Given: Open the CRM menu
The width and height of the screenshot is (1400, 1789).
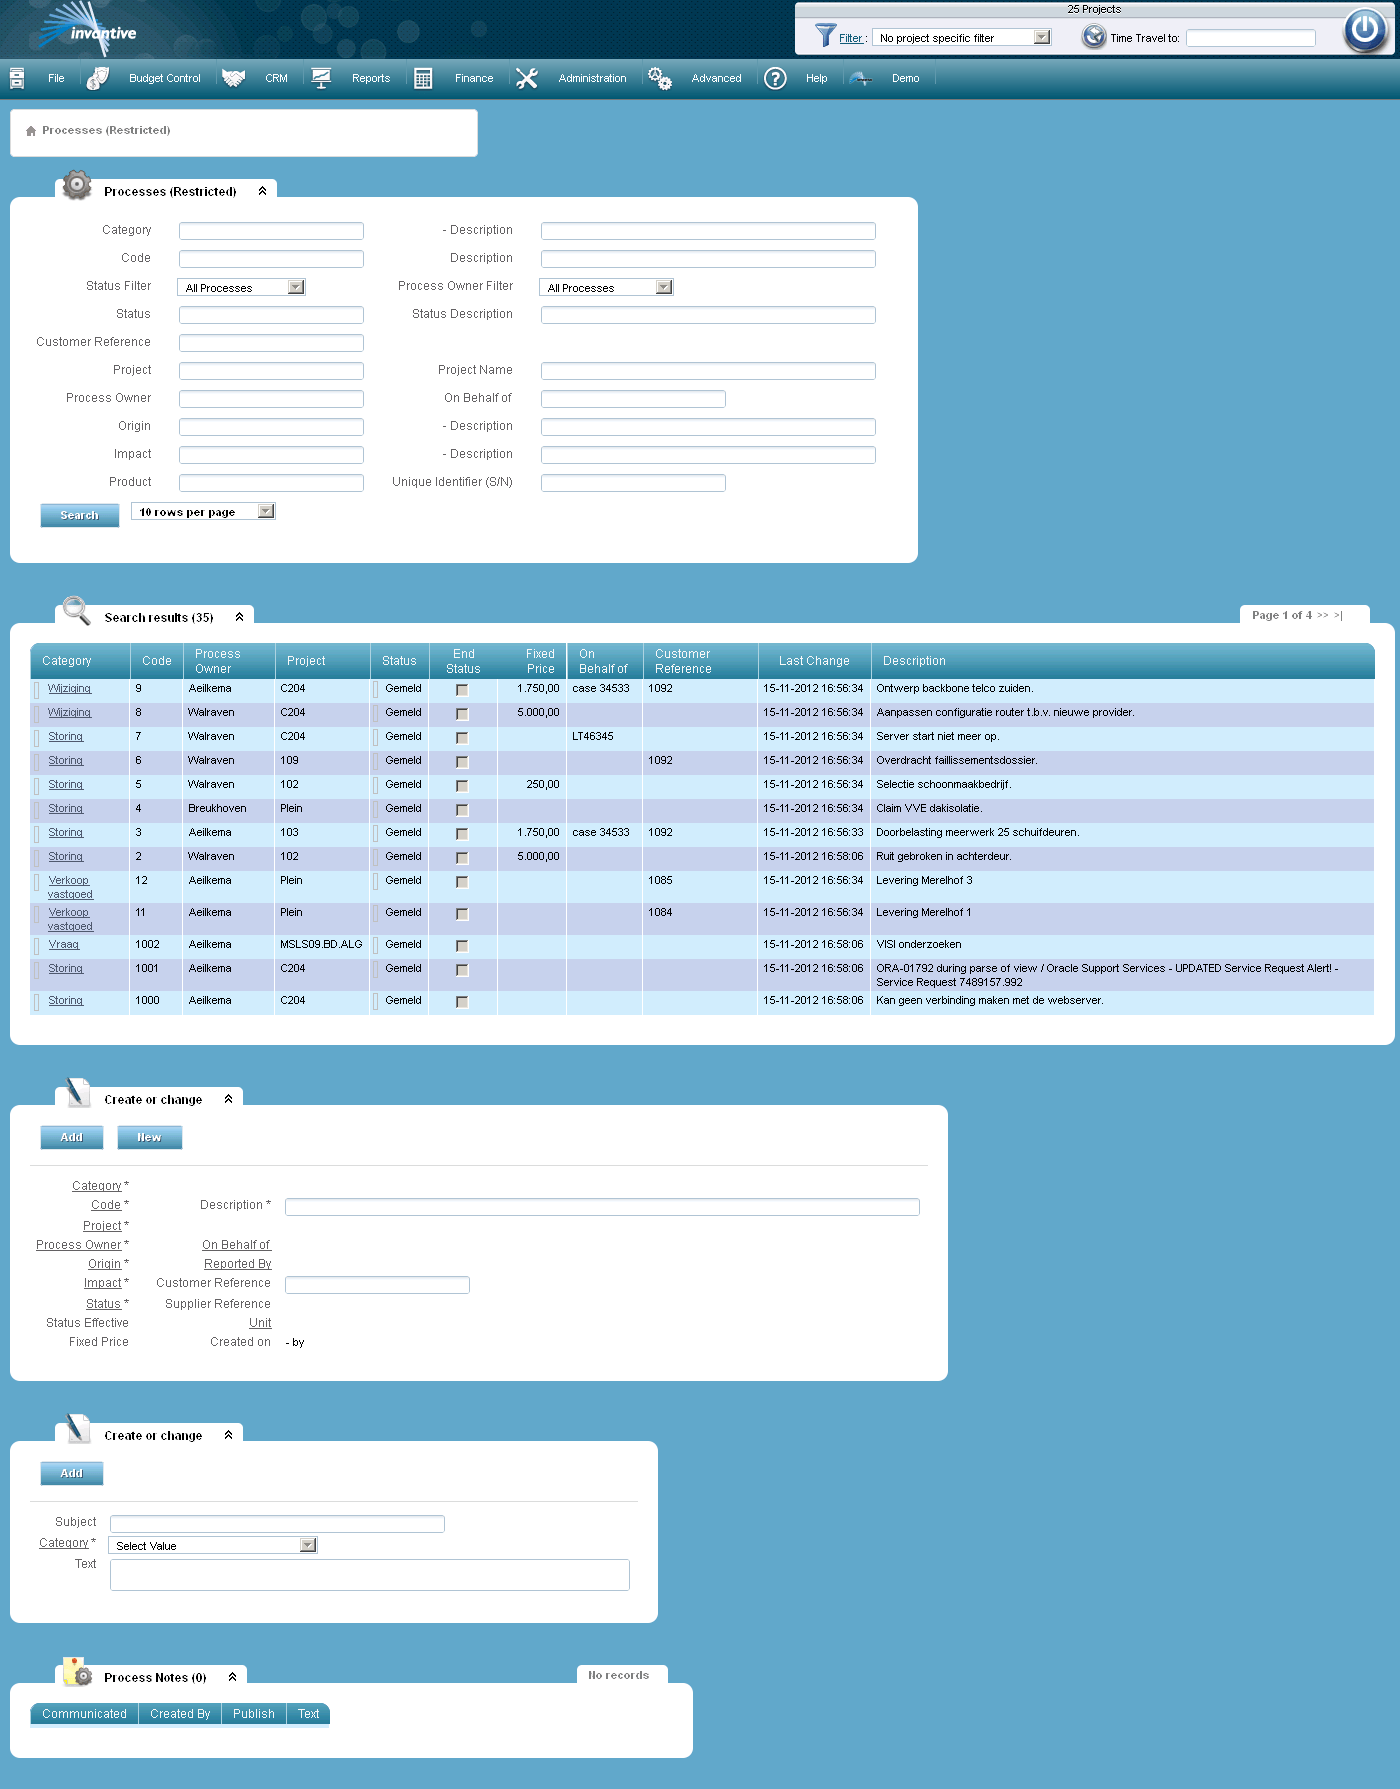Looking at the screenshot, I should pos(276,78).
